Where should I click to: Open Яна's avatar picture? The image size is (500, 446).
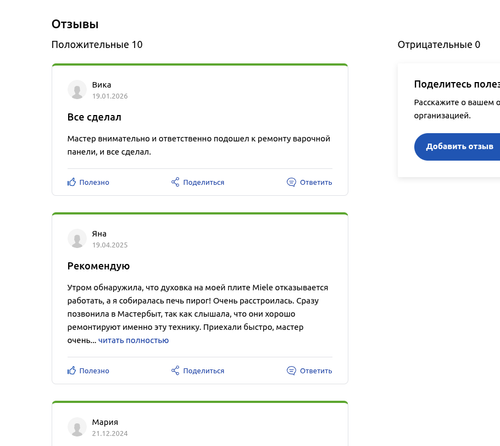click(77, 238)
